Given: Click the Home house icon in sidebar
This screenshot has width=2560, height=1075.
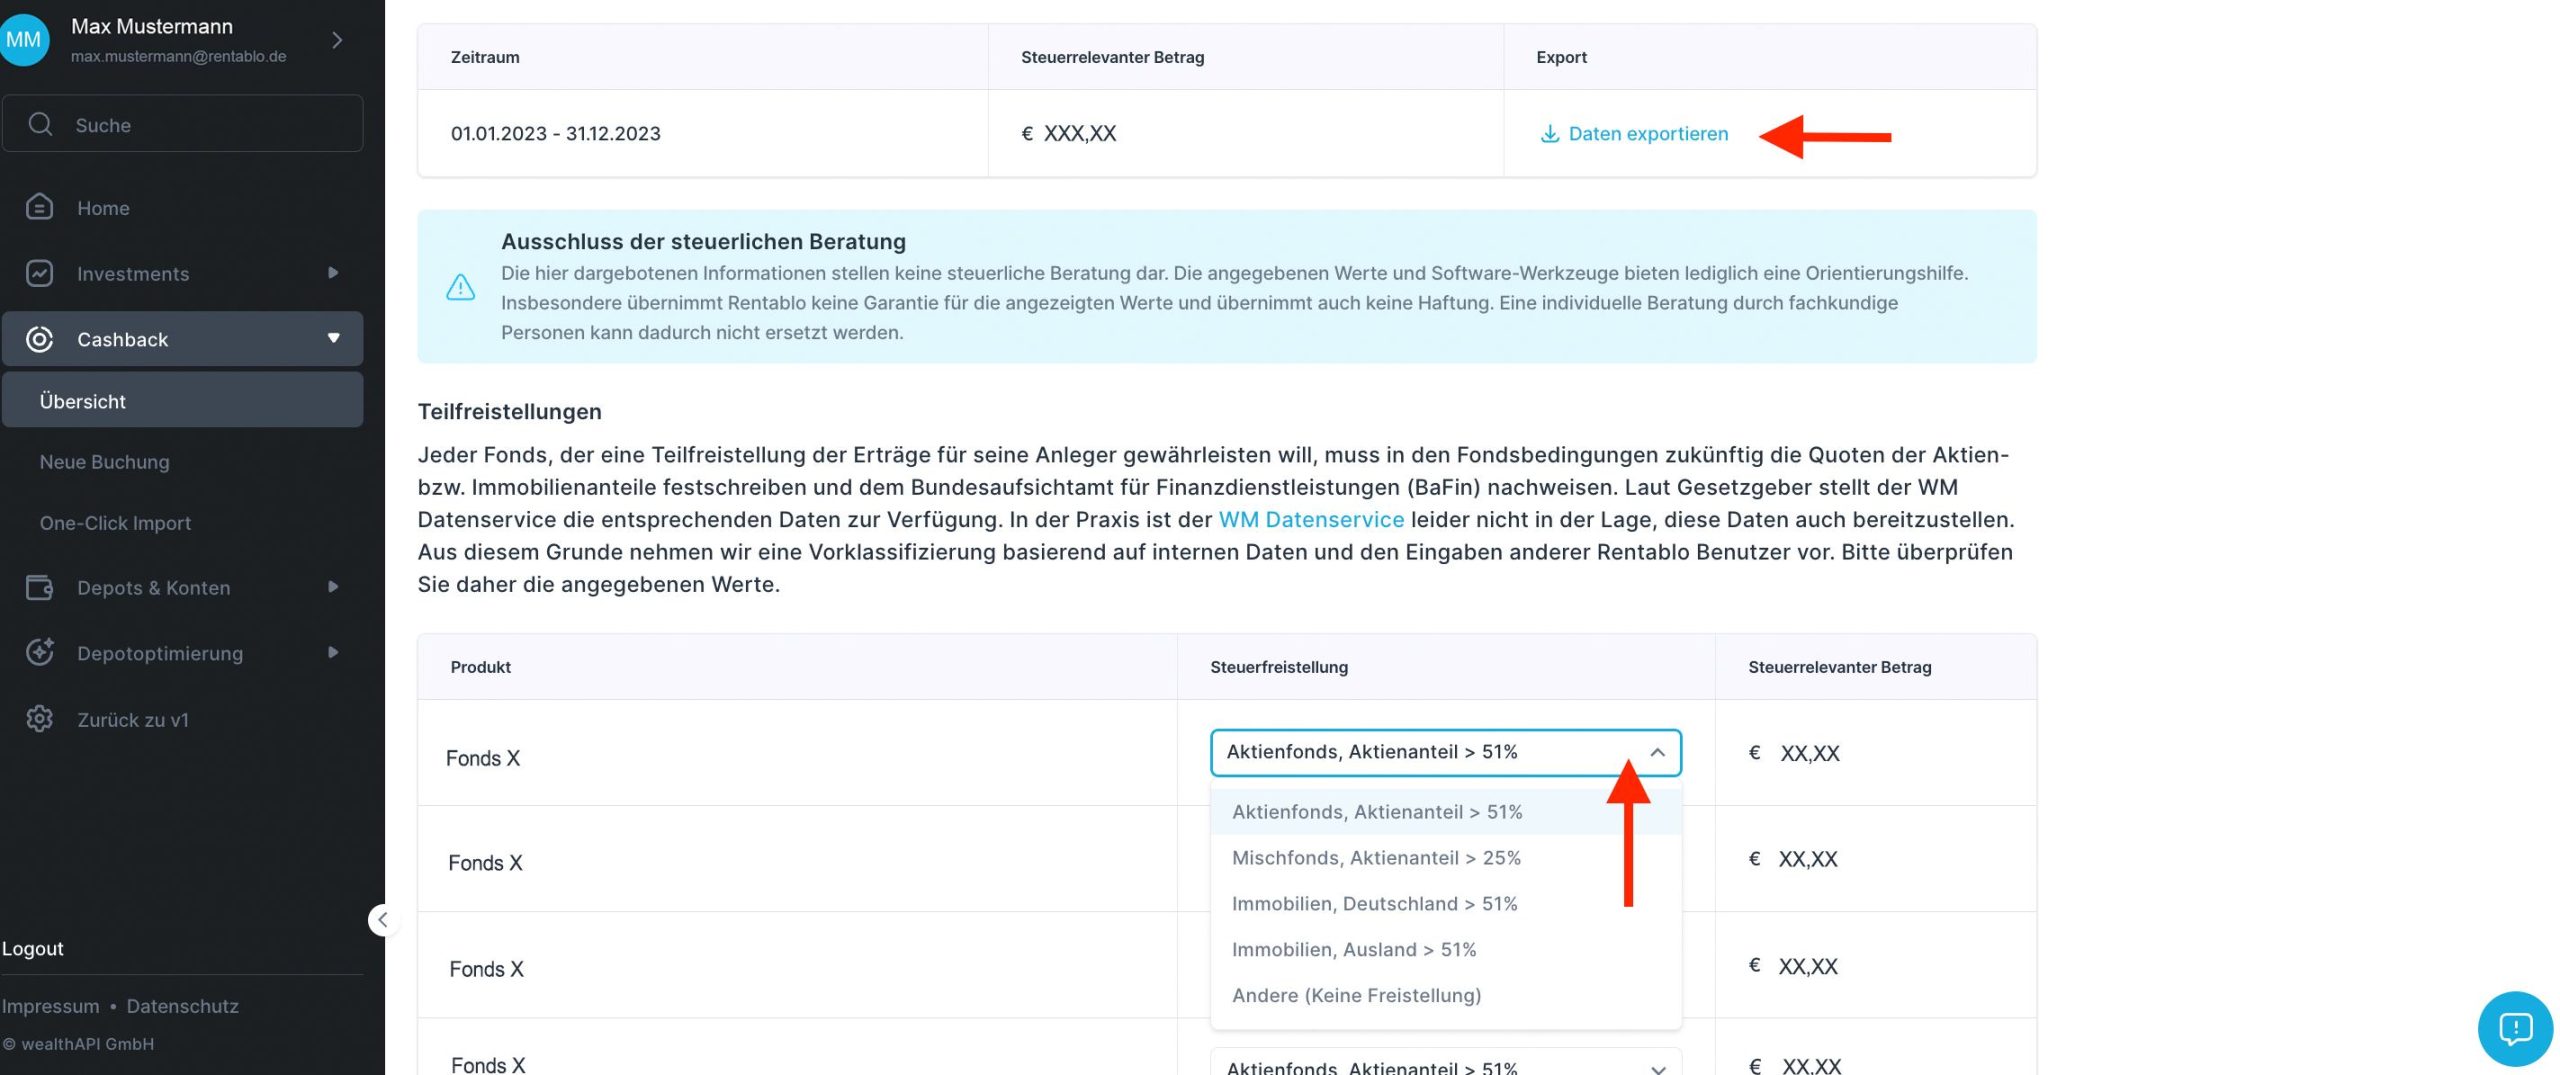Looking at the screenshot, I should [x=39, y=207].
